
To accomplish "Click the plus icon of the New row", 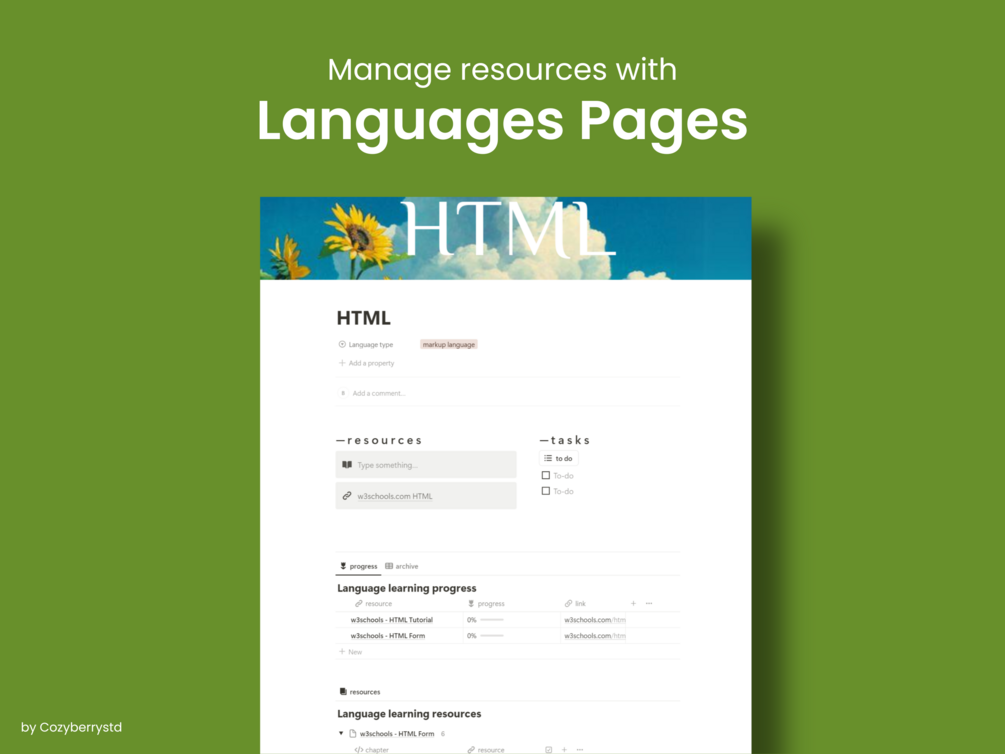I will (x=342, y=651).
